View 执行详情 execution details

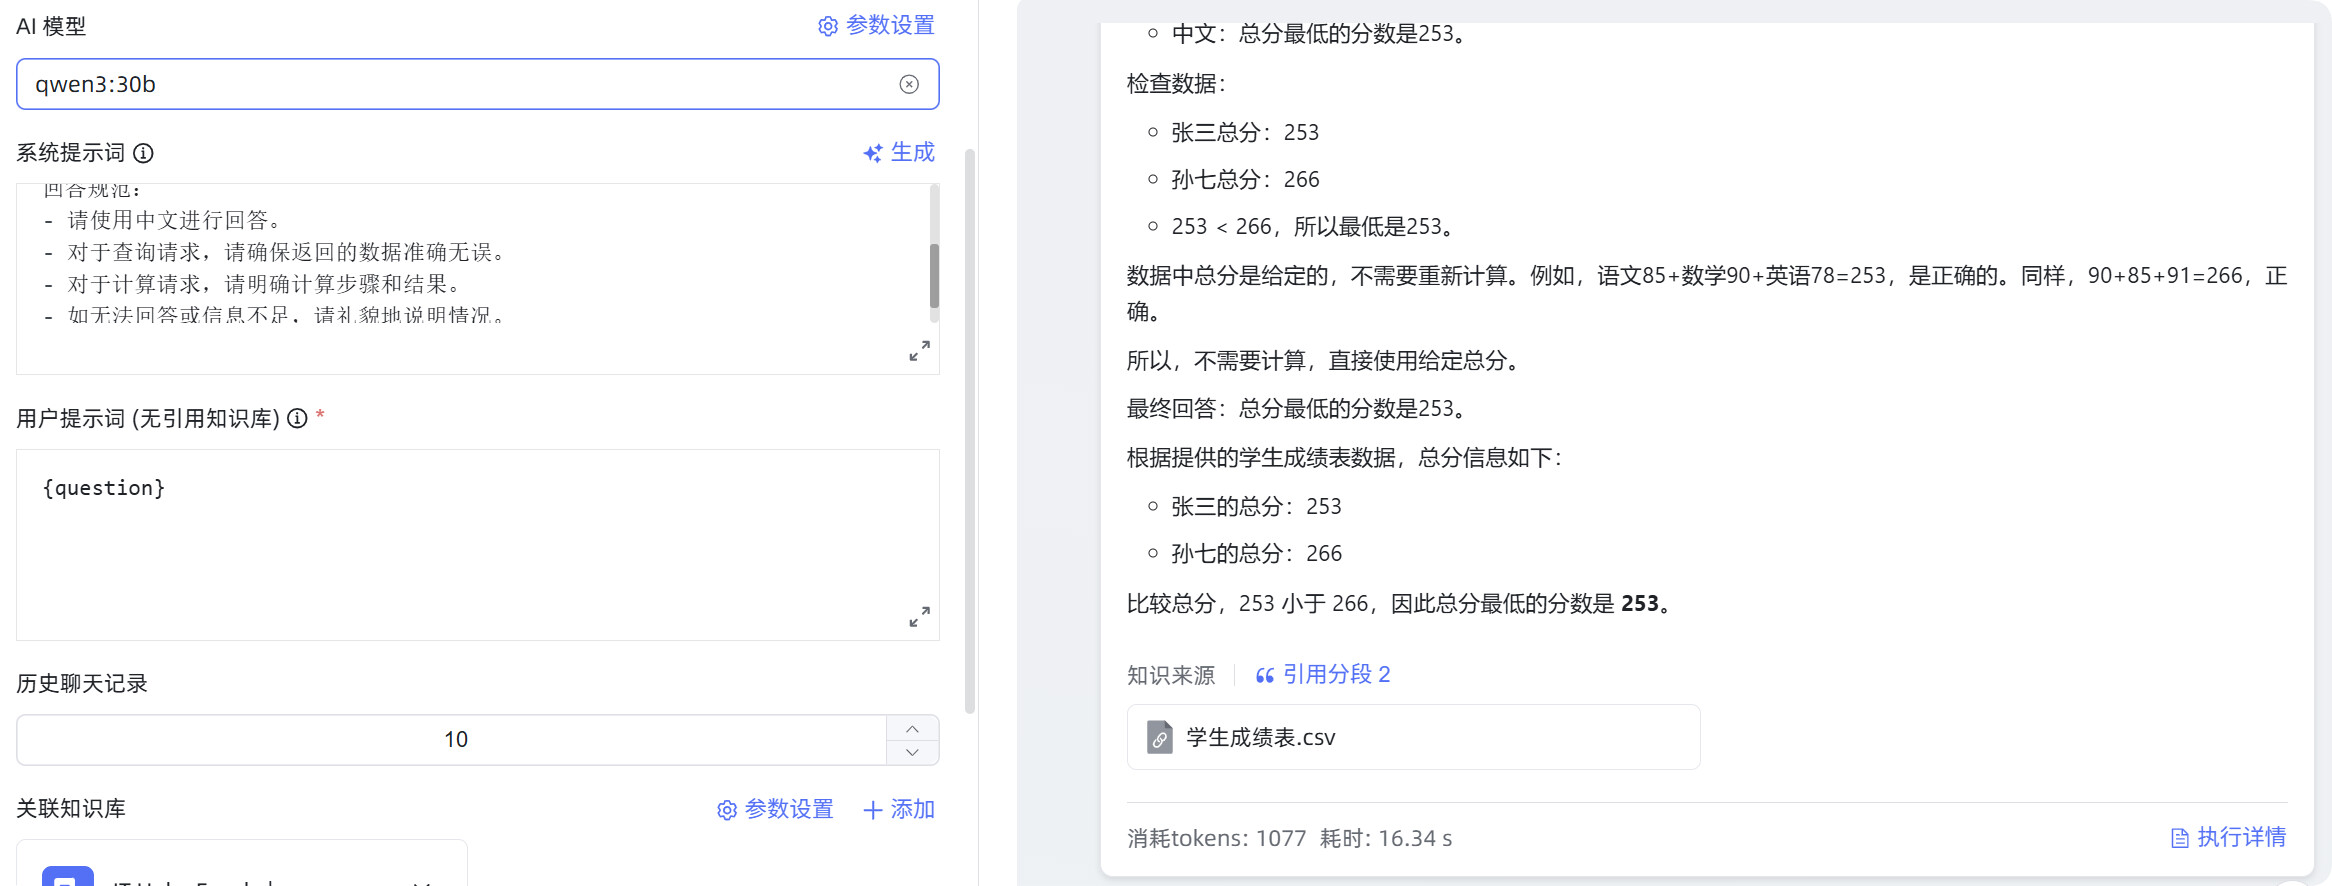2228,837
